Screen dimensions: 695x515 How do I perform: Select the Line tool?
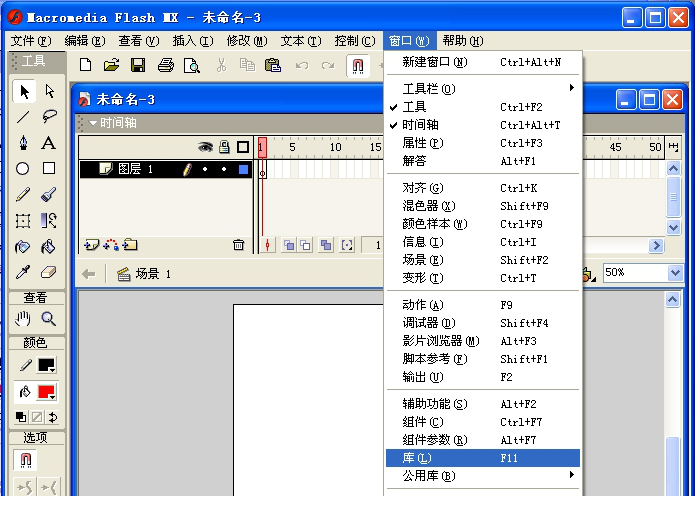[23, 117]
